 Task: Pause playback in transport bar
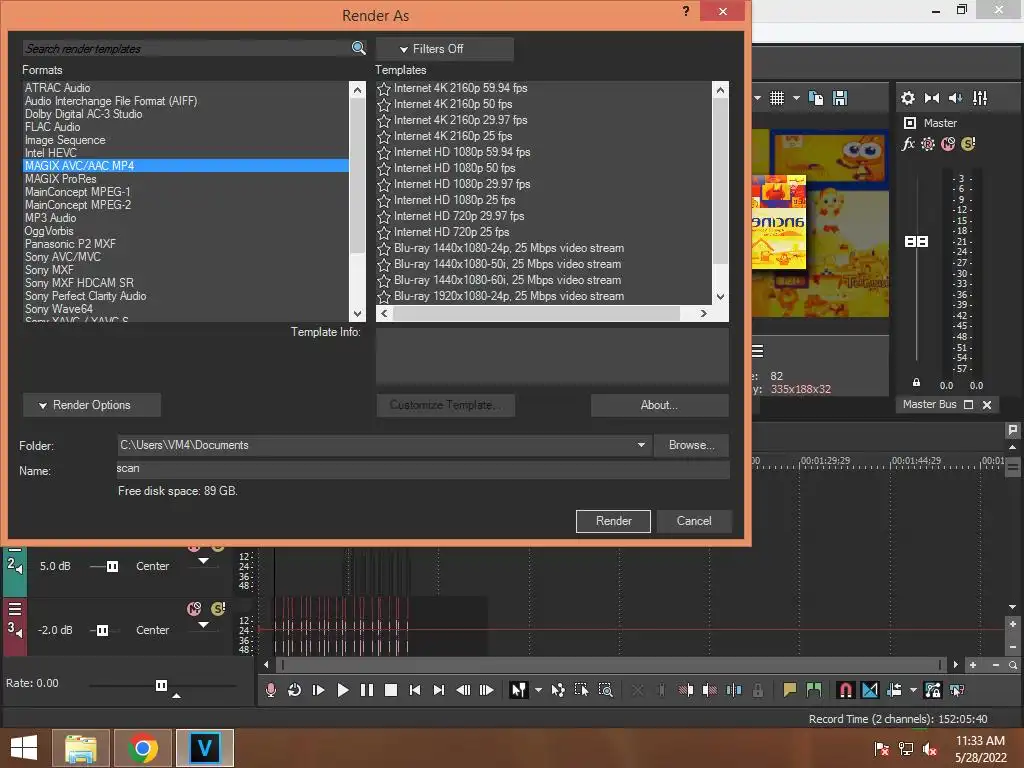367,690
